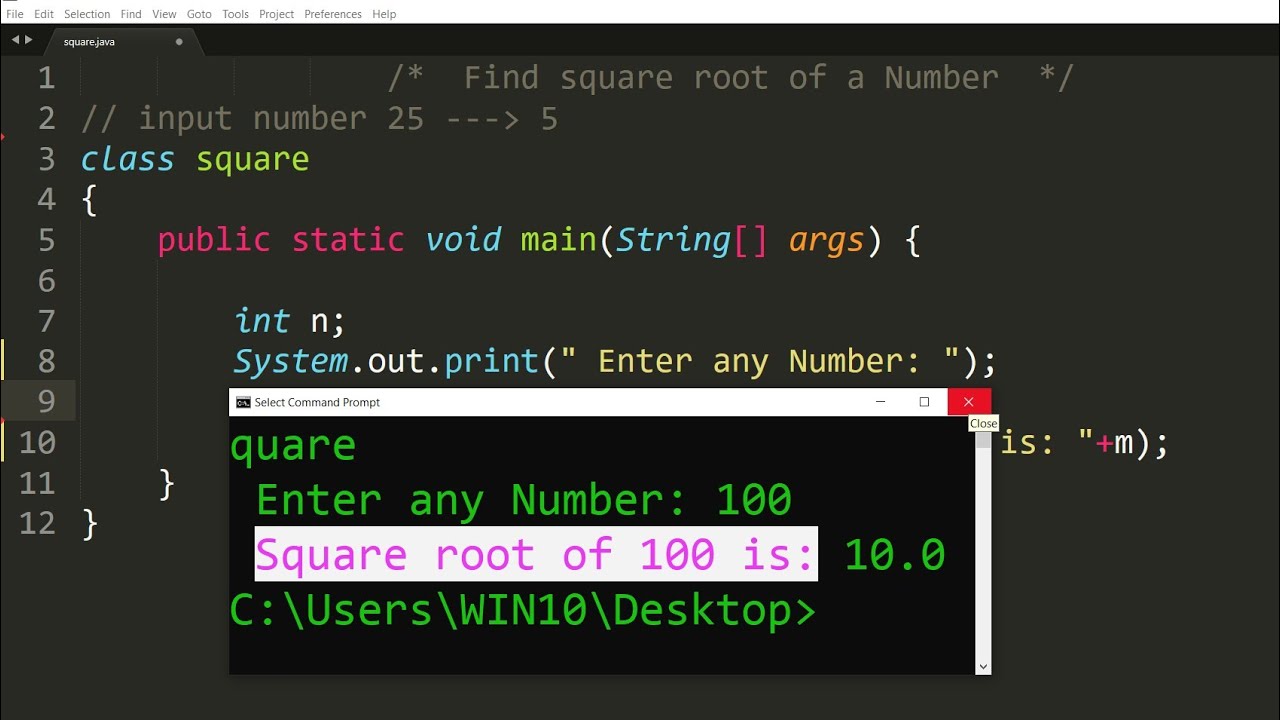Image resolution: width=1280 pixels, height=720 pixels.
Task: Click the method name 'main'
Action: (x=558, y=240)
